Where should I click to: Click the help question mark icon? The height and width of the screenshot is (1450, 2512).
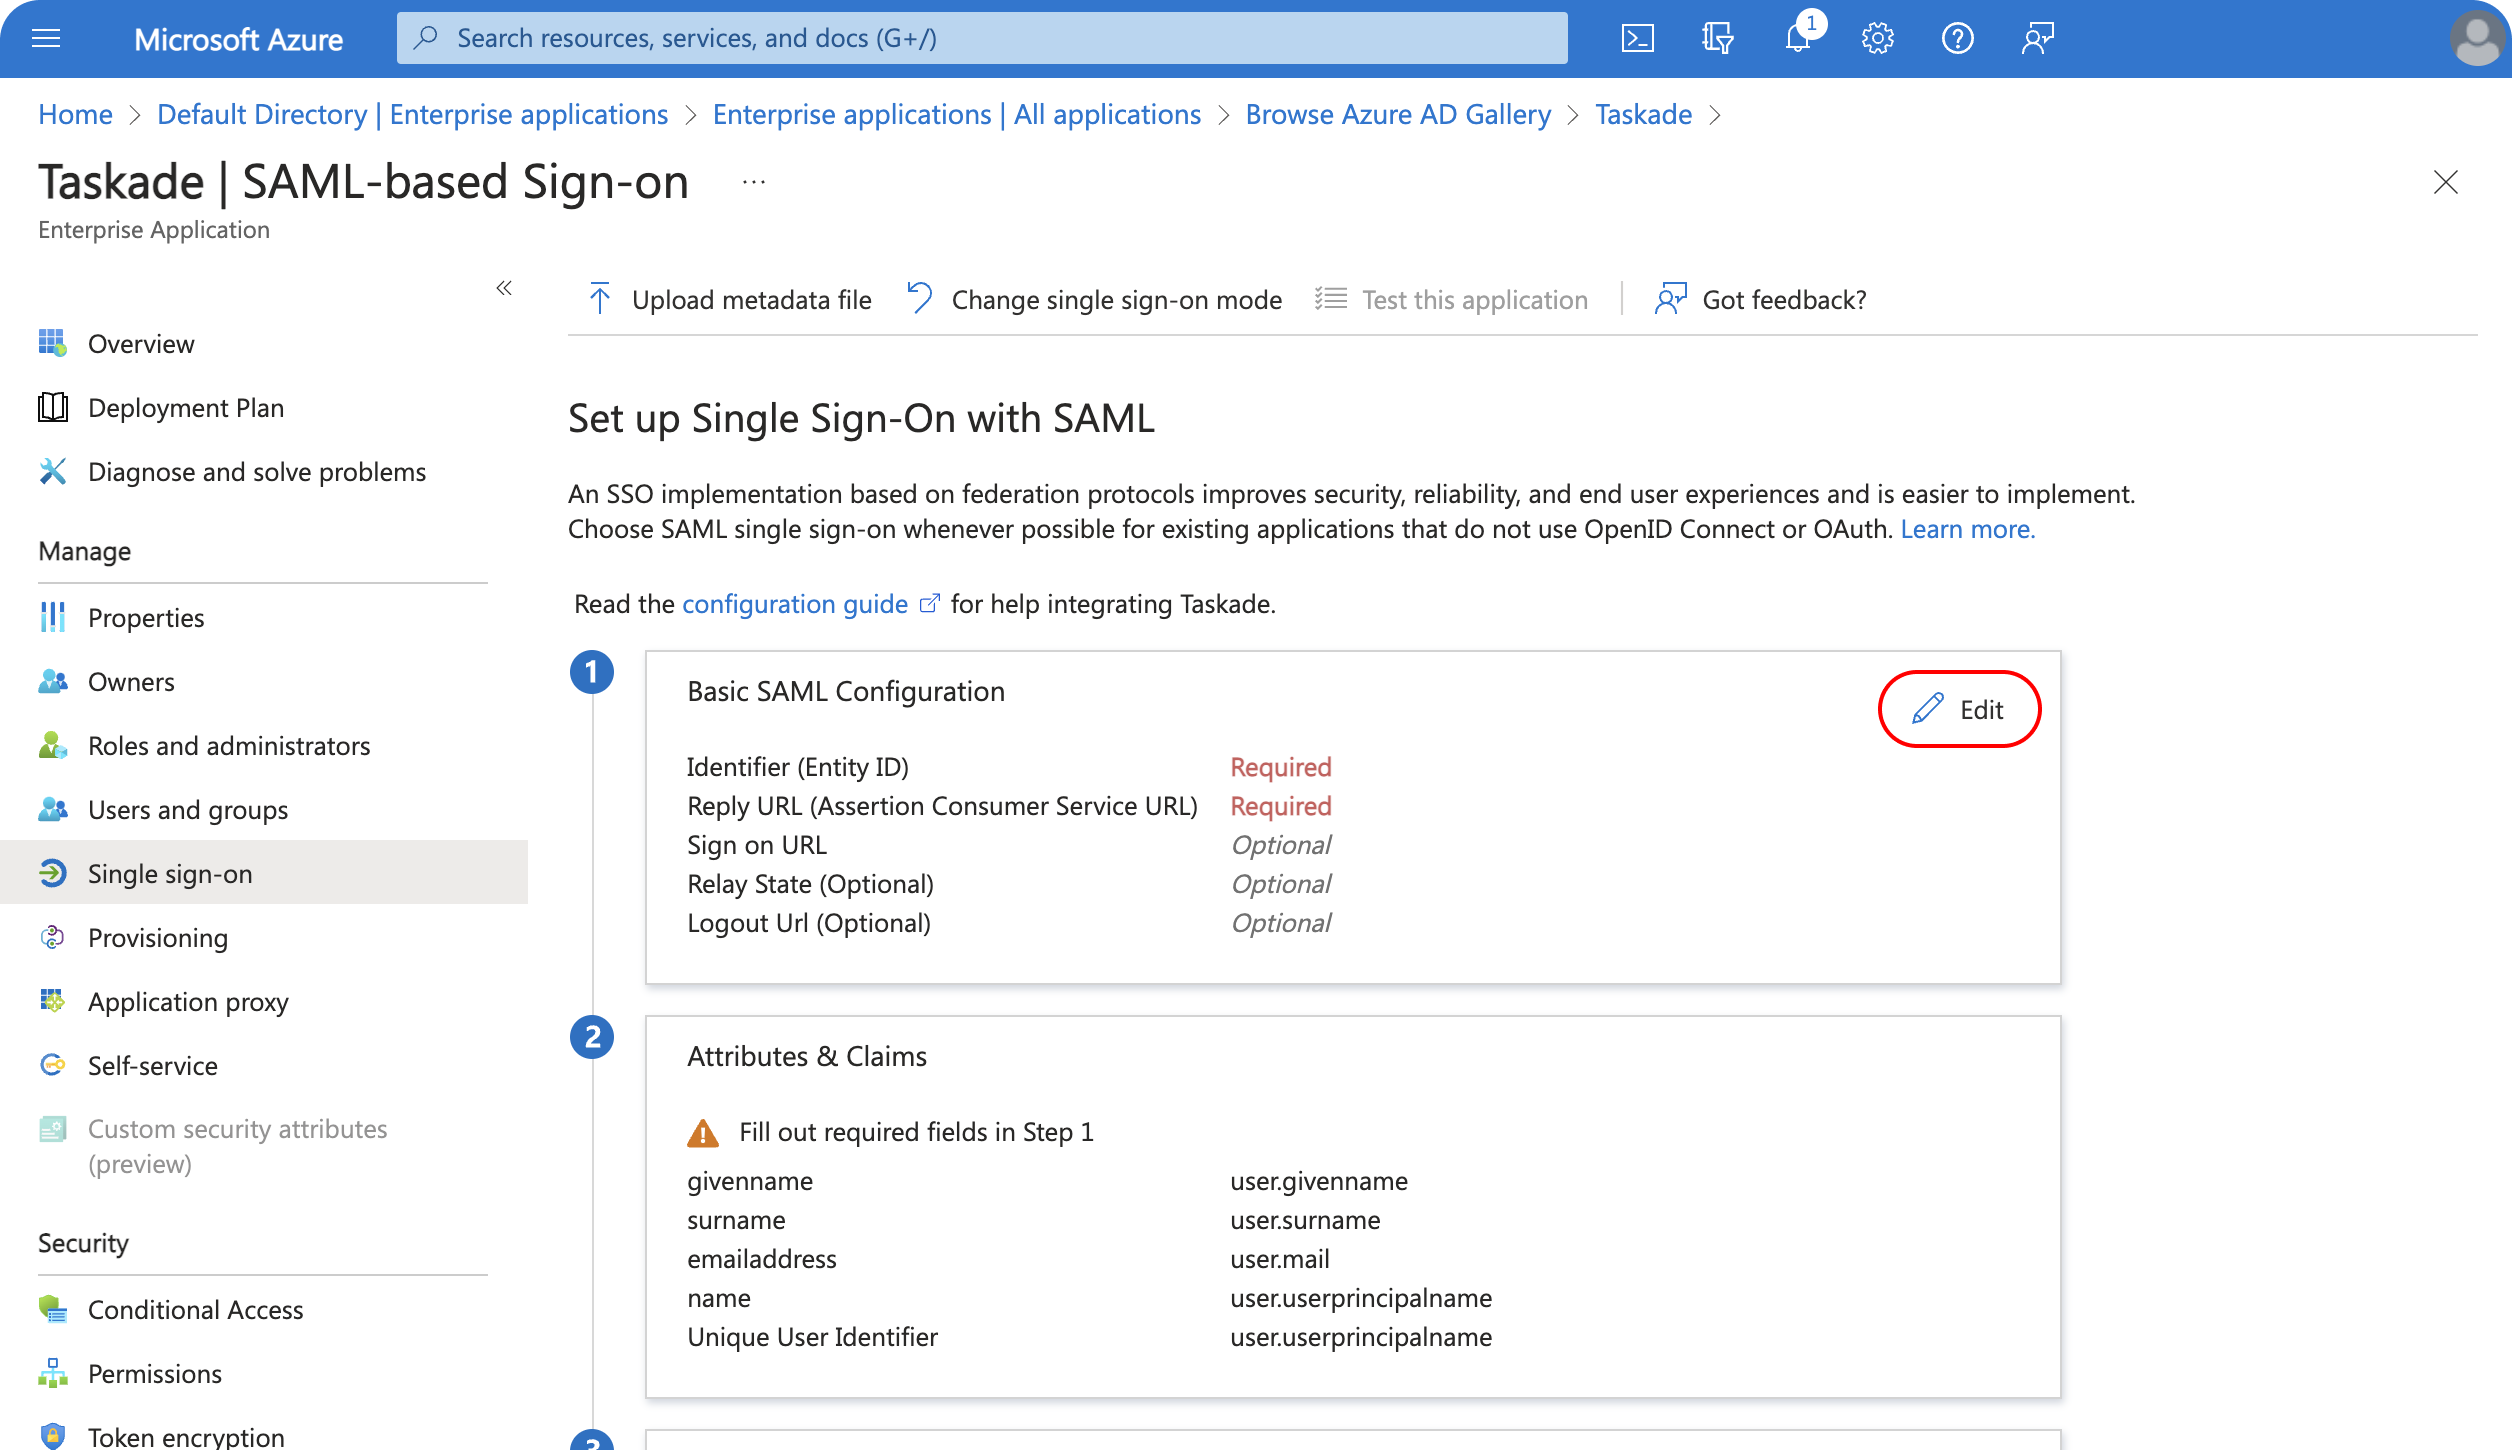pyautogui.click(x=1957, y=39)
